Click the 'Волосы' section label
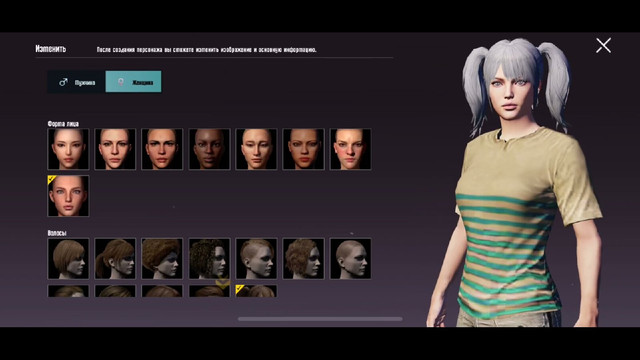Screen dimensions: 640x360 pyautogui.click(x=57, y=233)
